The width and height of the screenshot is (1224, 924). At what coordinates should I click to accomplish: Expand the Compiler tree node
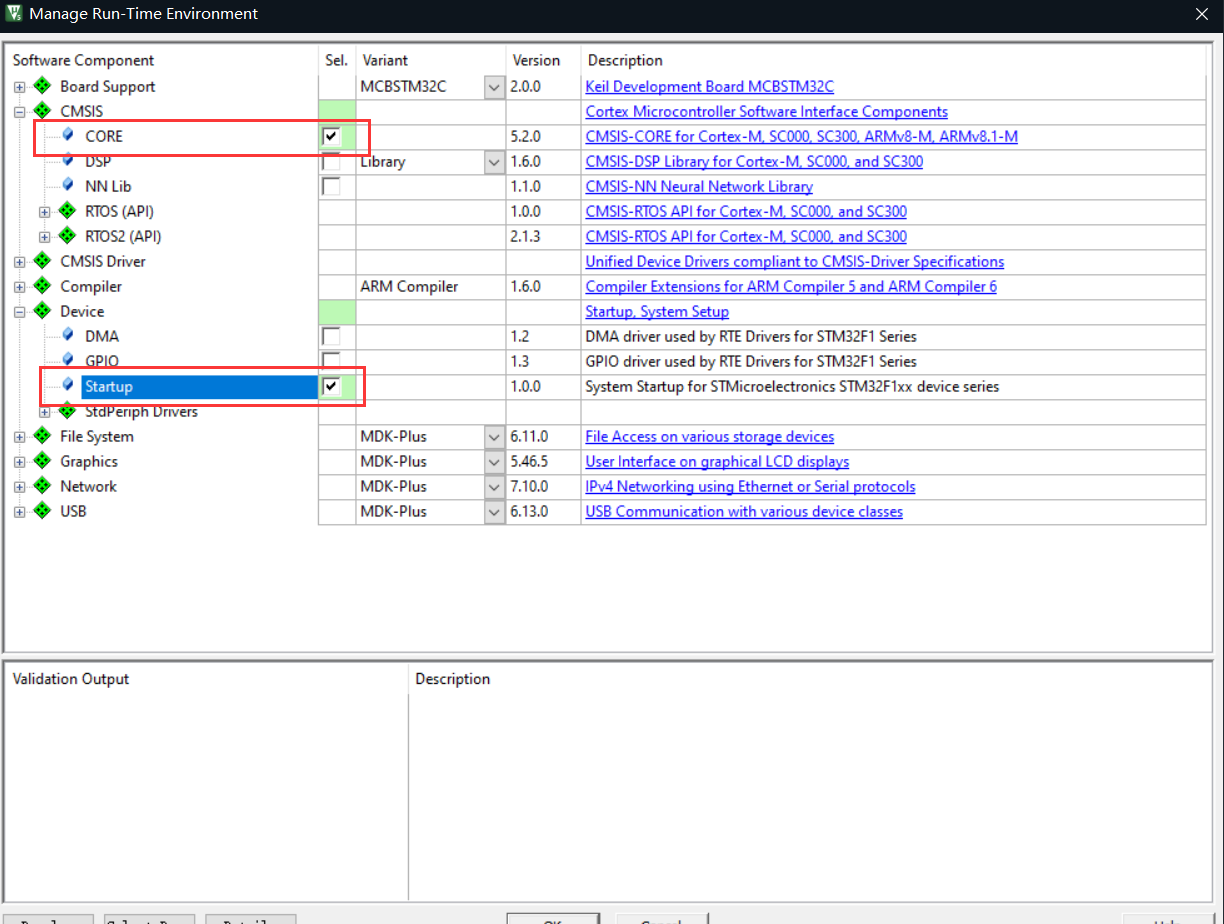pos(19,287)
